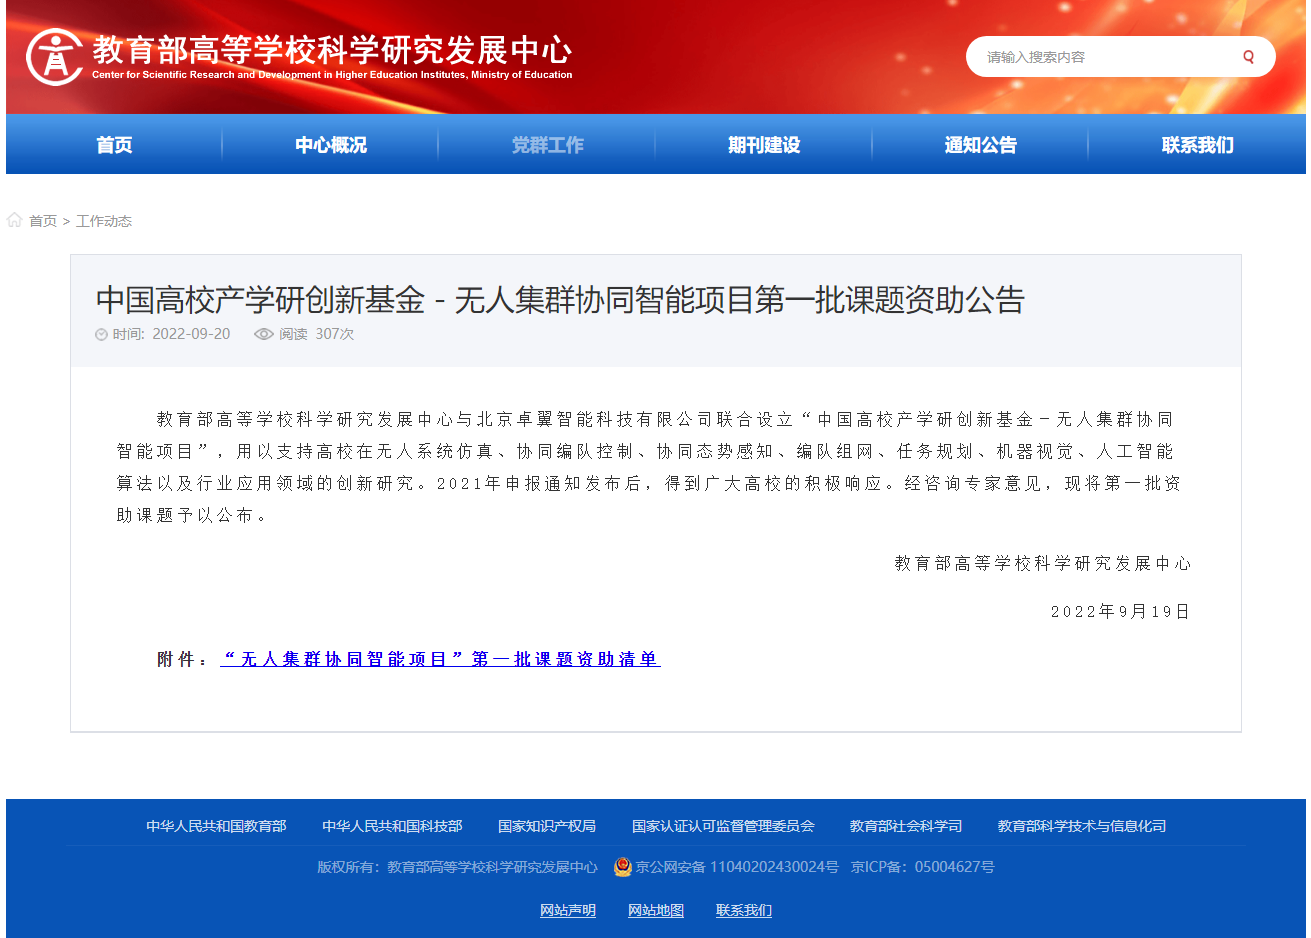1311x938 pixels.
Task: Open the 中心概况 menu item
Action: 331,145
